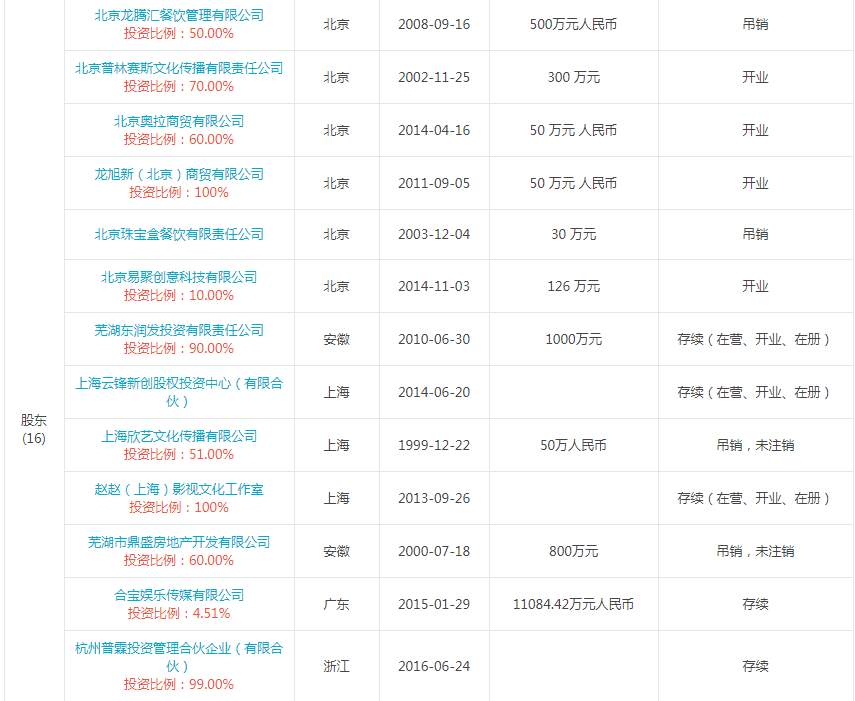Select capital 126 万元
This screenshot has height=701, width=855.
[x=574, y=286]
